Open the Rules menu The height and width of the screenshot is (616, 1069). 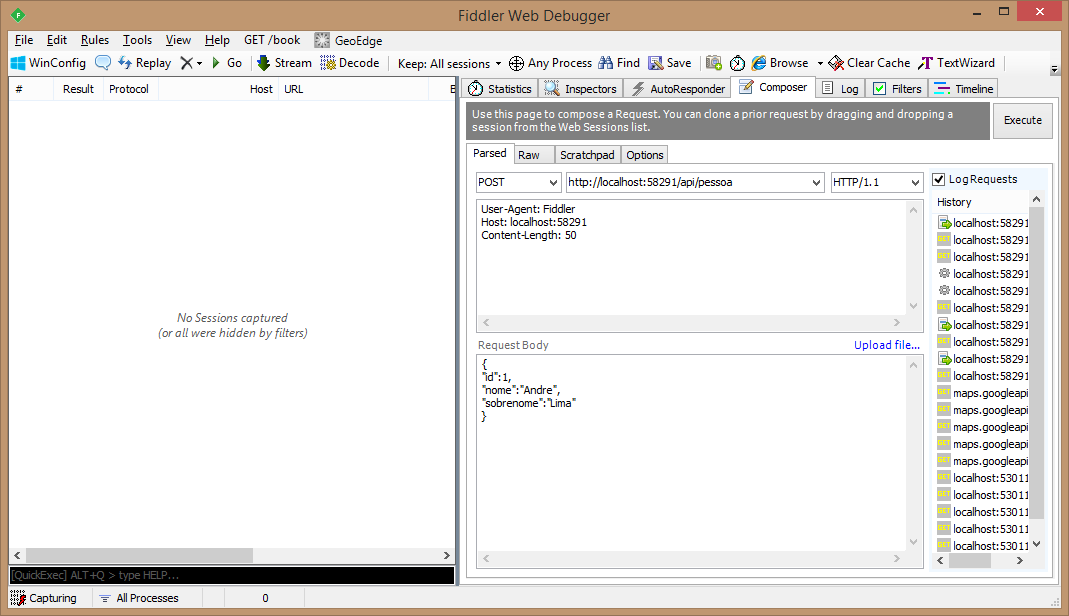pyautogui.click(x=95, y=40)
